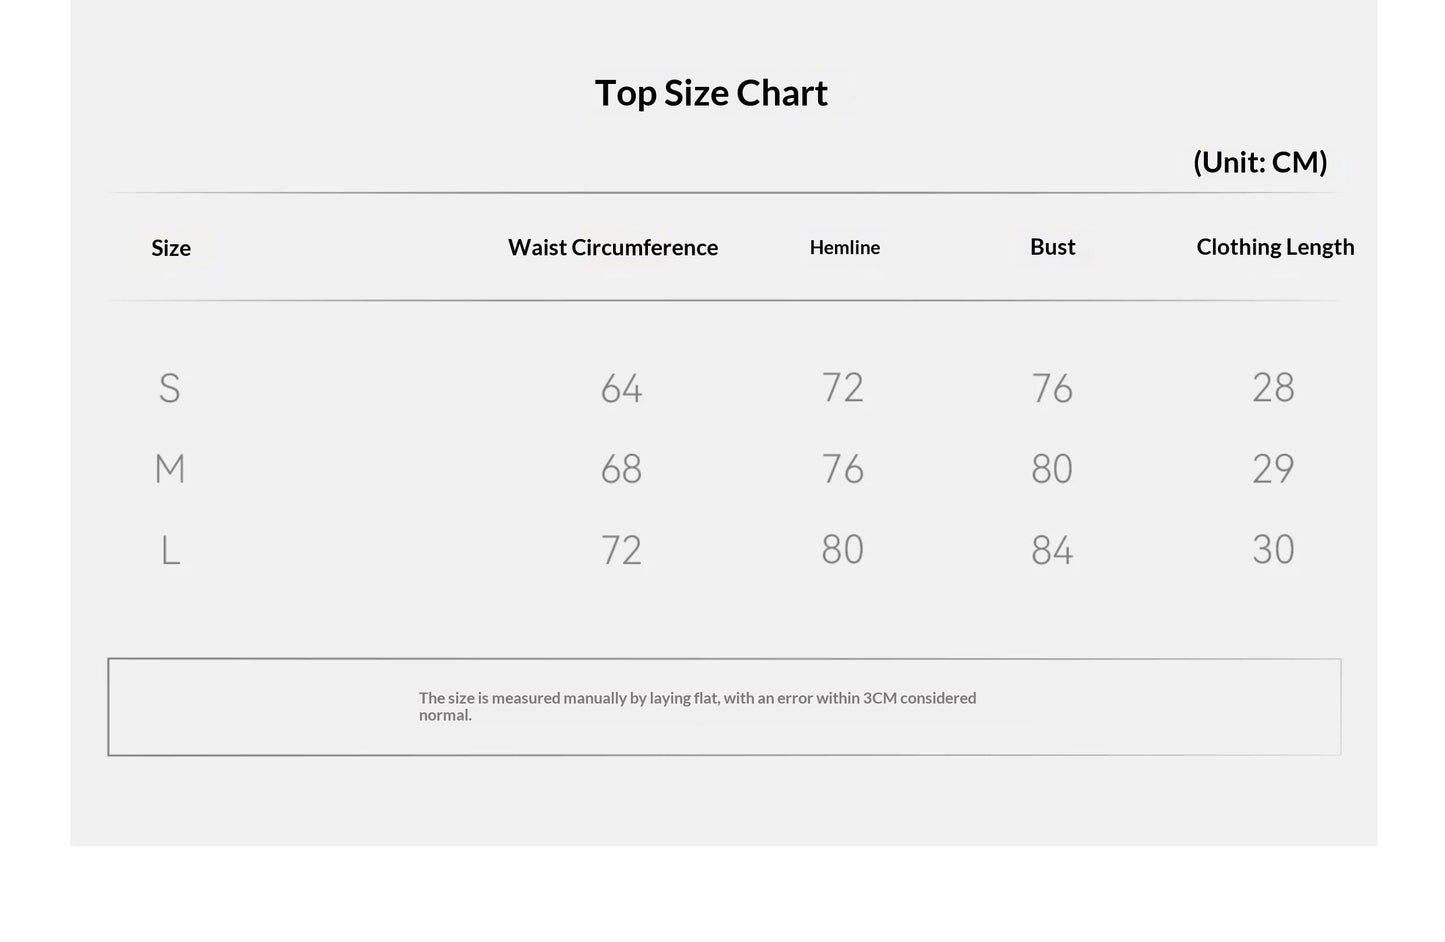Click the Waist Circumference column header
The width and height of the screenshot is (1445, 942).
pos(613,247)
